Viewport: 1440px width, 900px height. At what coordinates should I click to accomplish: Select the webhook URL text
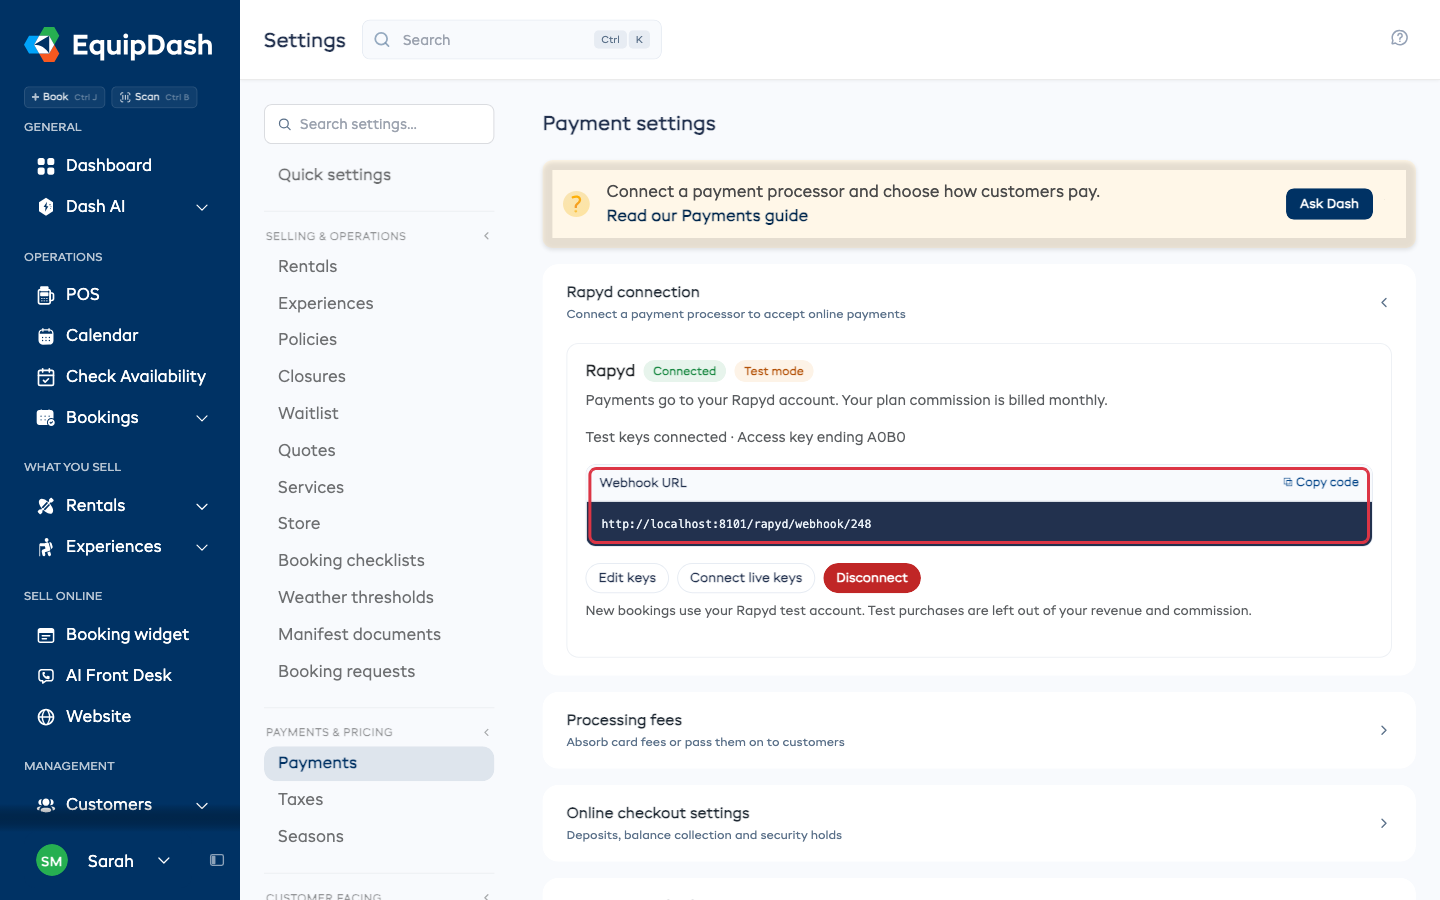click(736, 524)
